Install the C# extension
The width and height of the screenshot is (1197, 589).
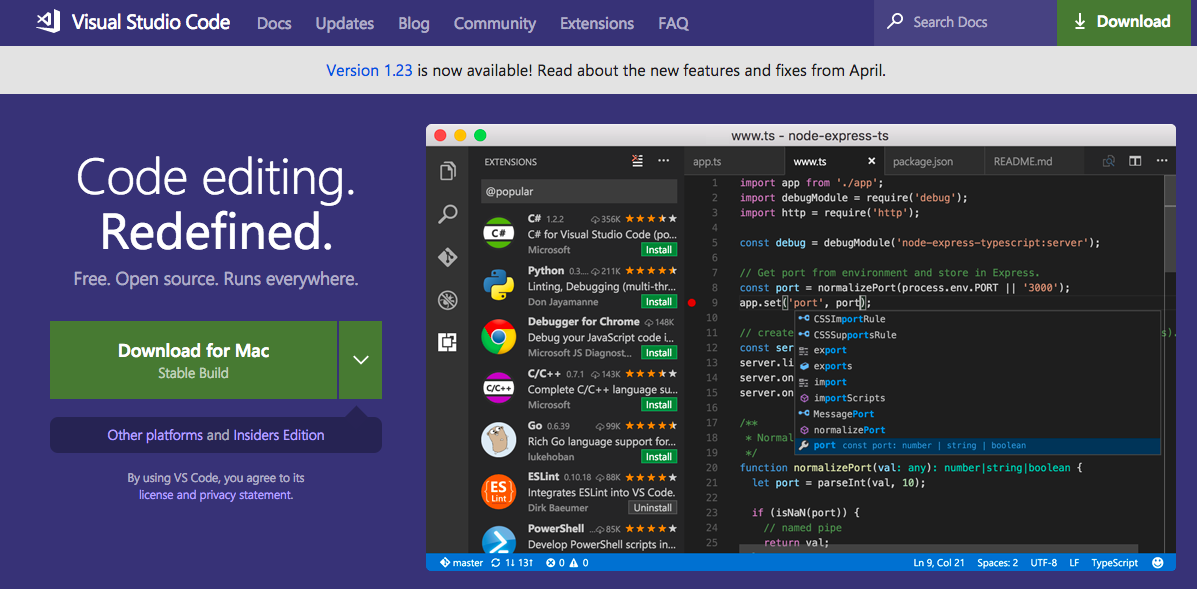658,249
